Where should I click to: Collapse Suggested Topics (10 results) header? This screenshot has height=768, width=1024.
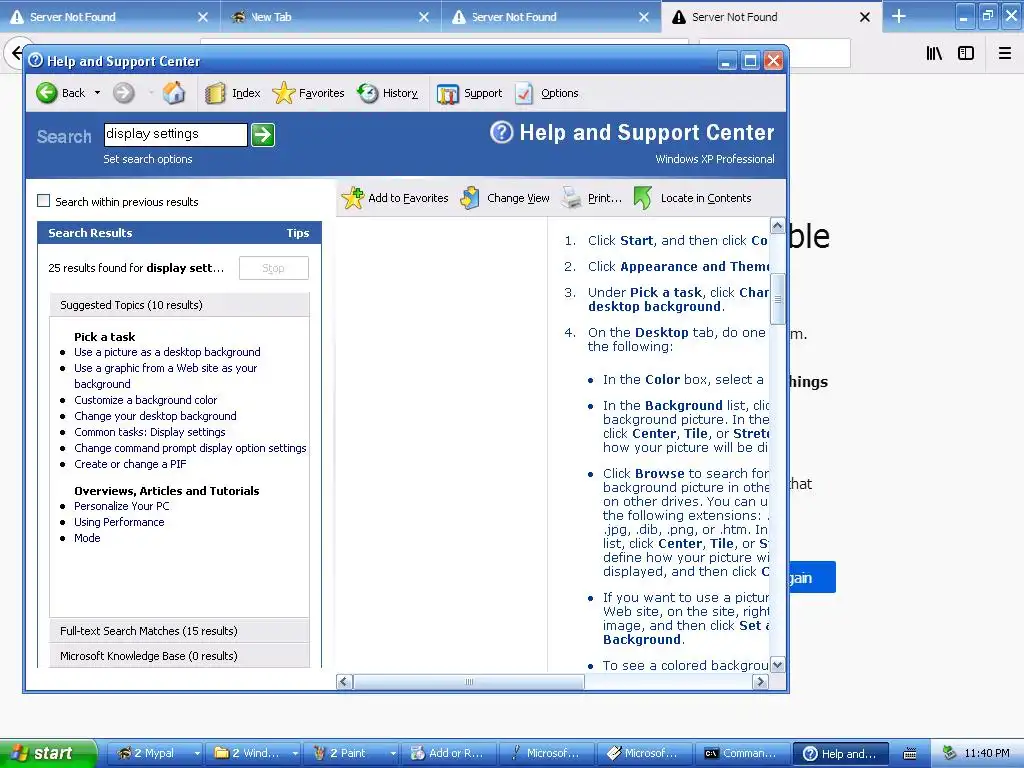180,305
